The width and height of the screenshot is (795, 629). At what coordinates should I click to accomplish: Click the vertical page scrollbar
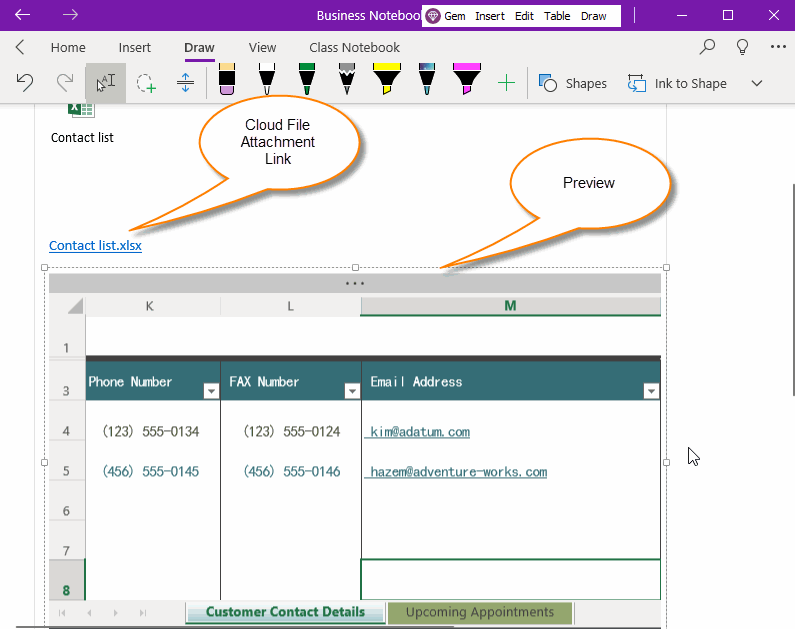792,289
